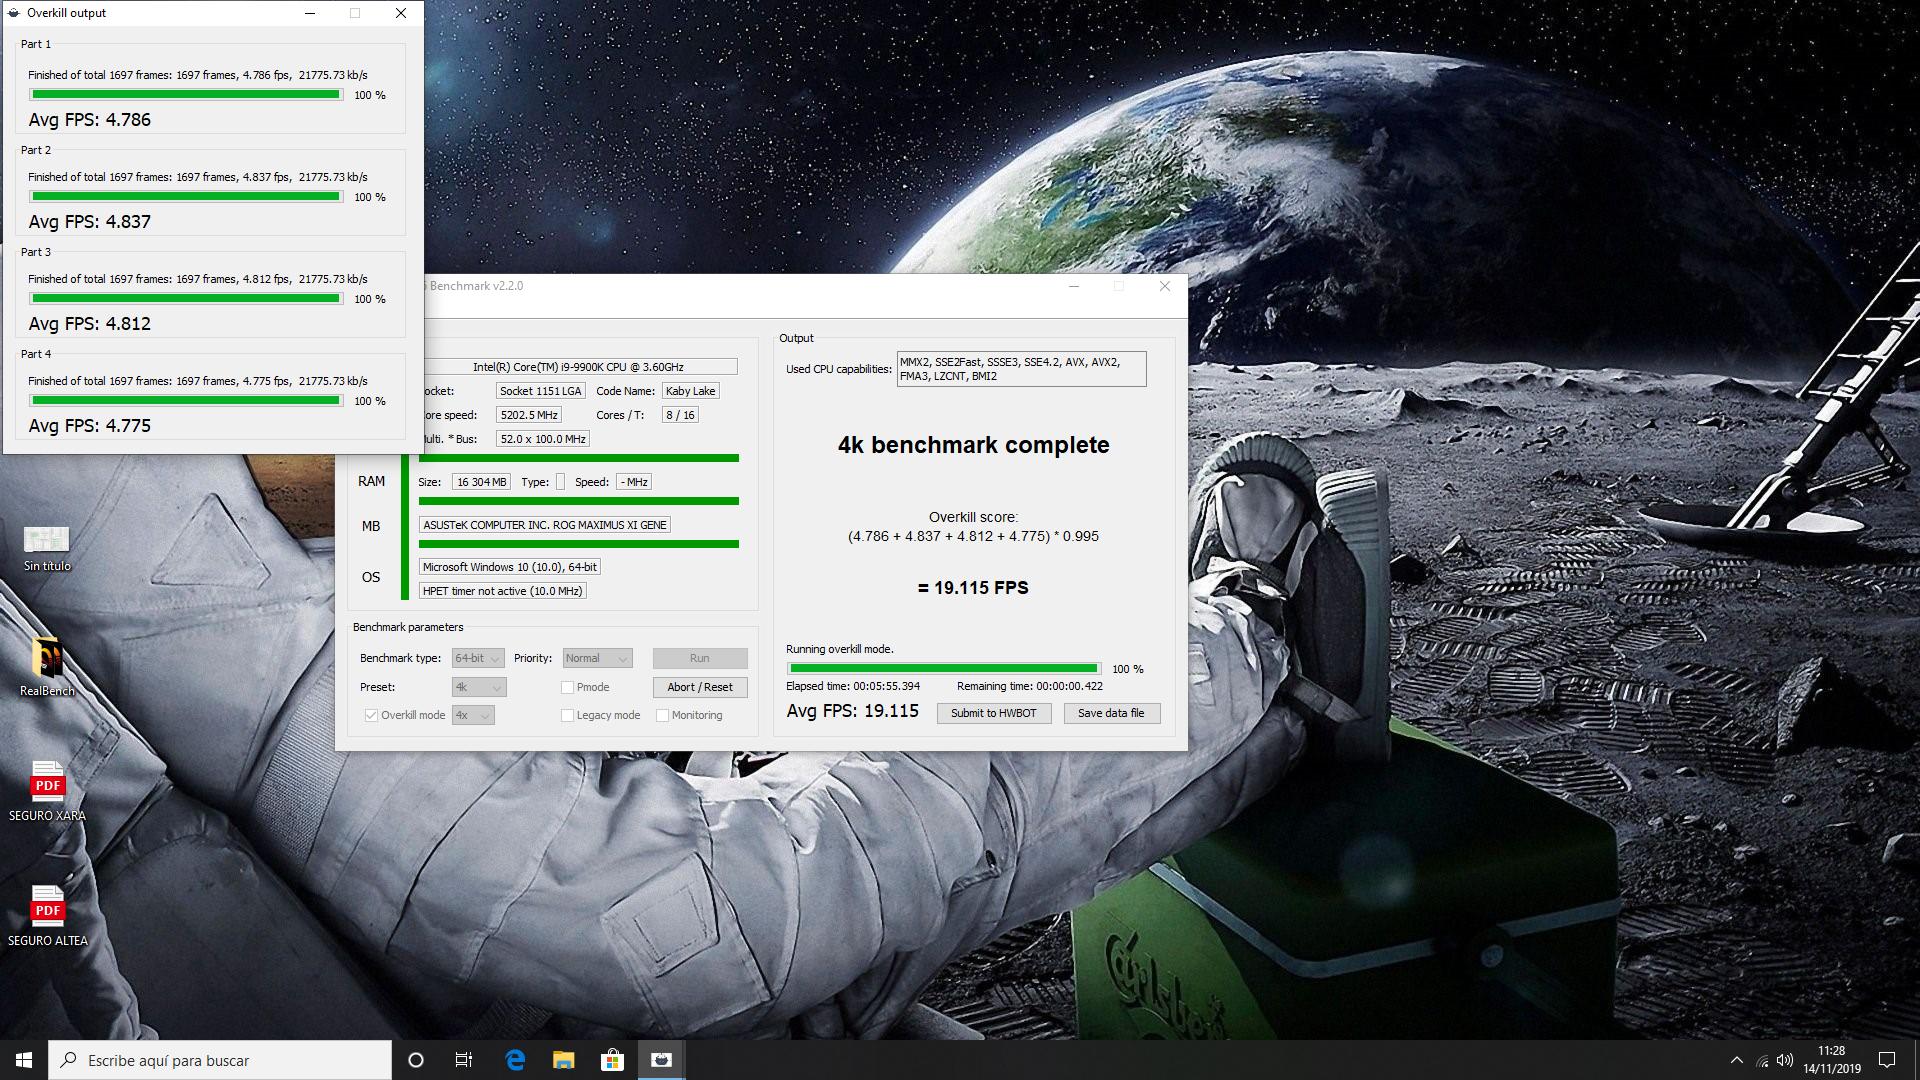Open the Preset 4k dropdown
This screenshot has width=1920, height=1080.
point(479,687)
